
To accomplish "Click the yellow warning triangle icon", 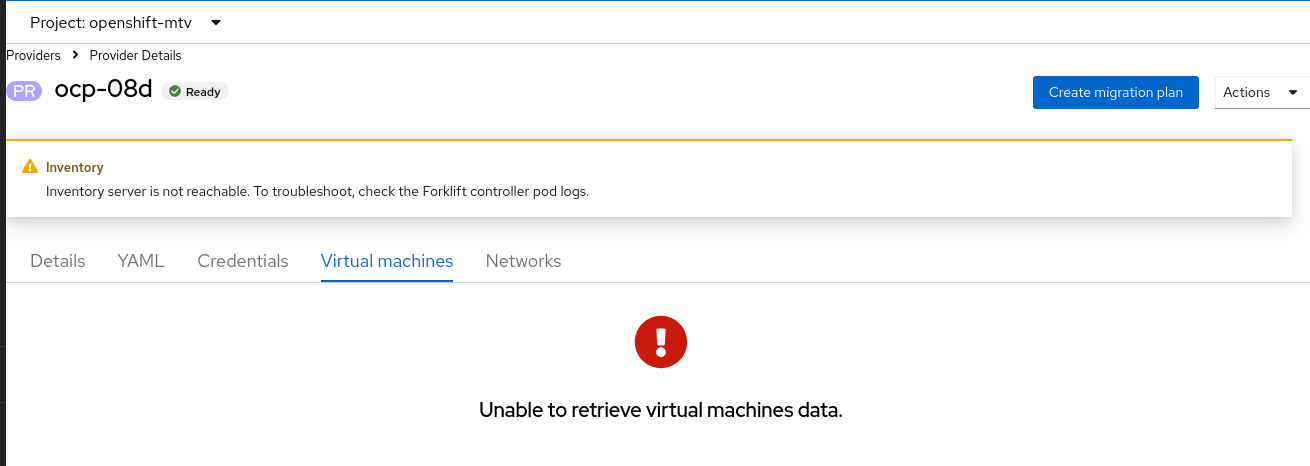I will coord(30,167).
